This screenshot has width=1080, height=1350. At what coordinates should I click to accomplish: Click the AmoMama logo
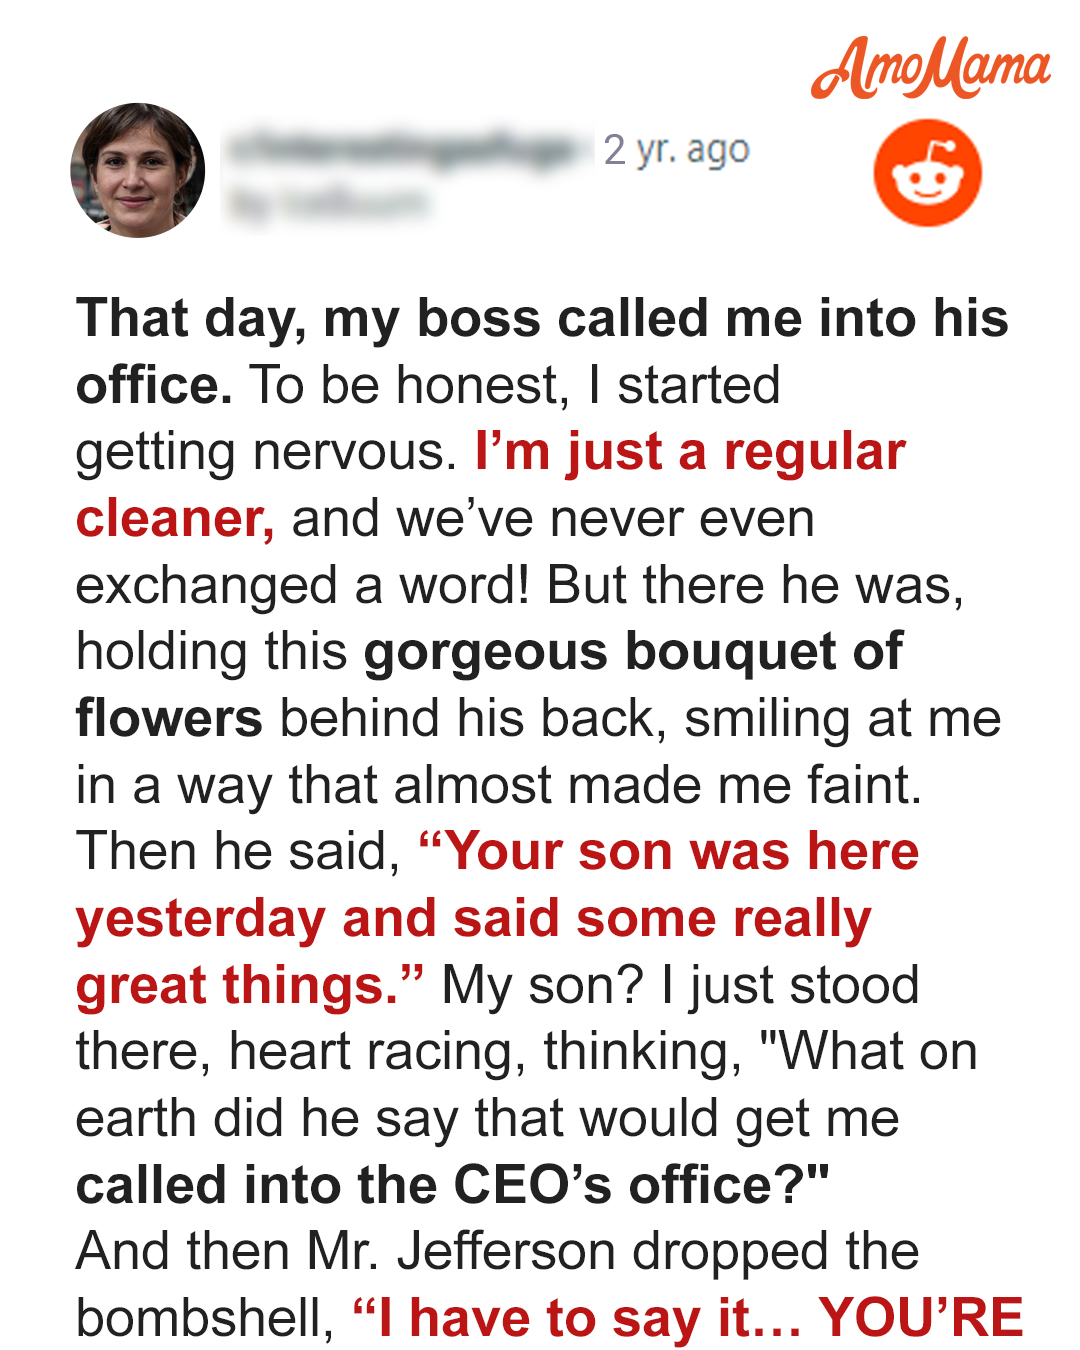(931, 69)
